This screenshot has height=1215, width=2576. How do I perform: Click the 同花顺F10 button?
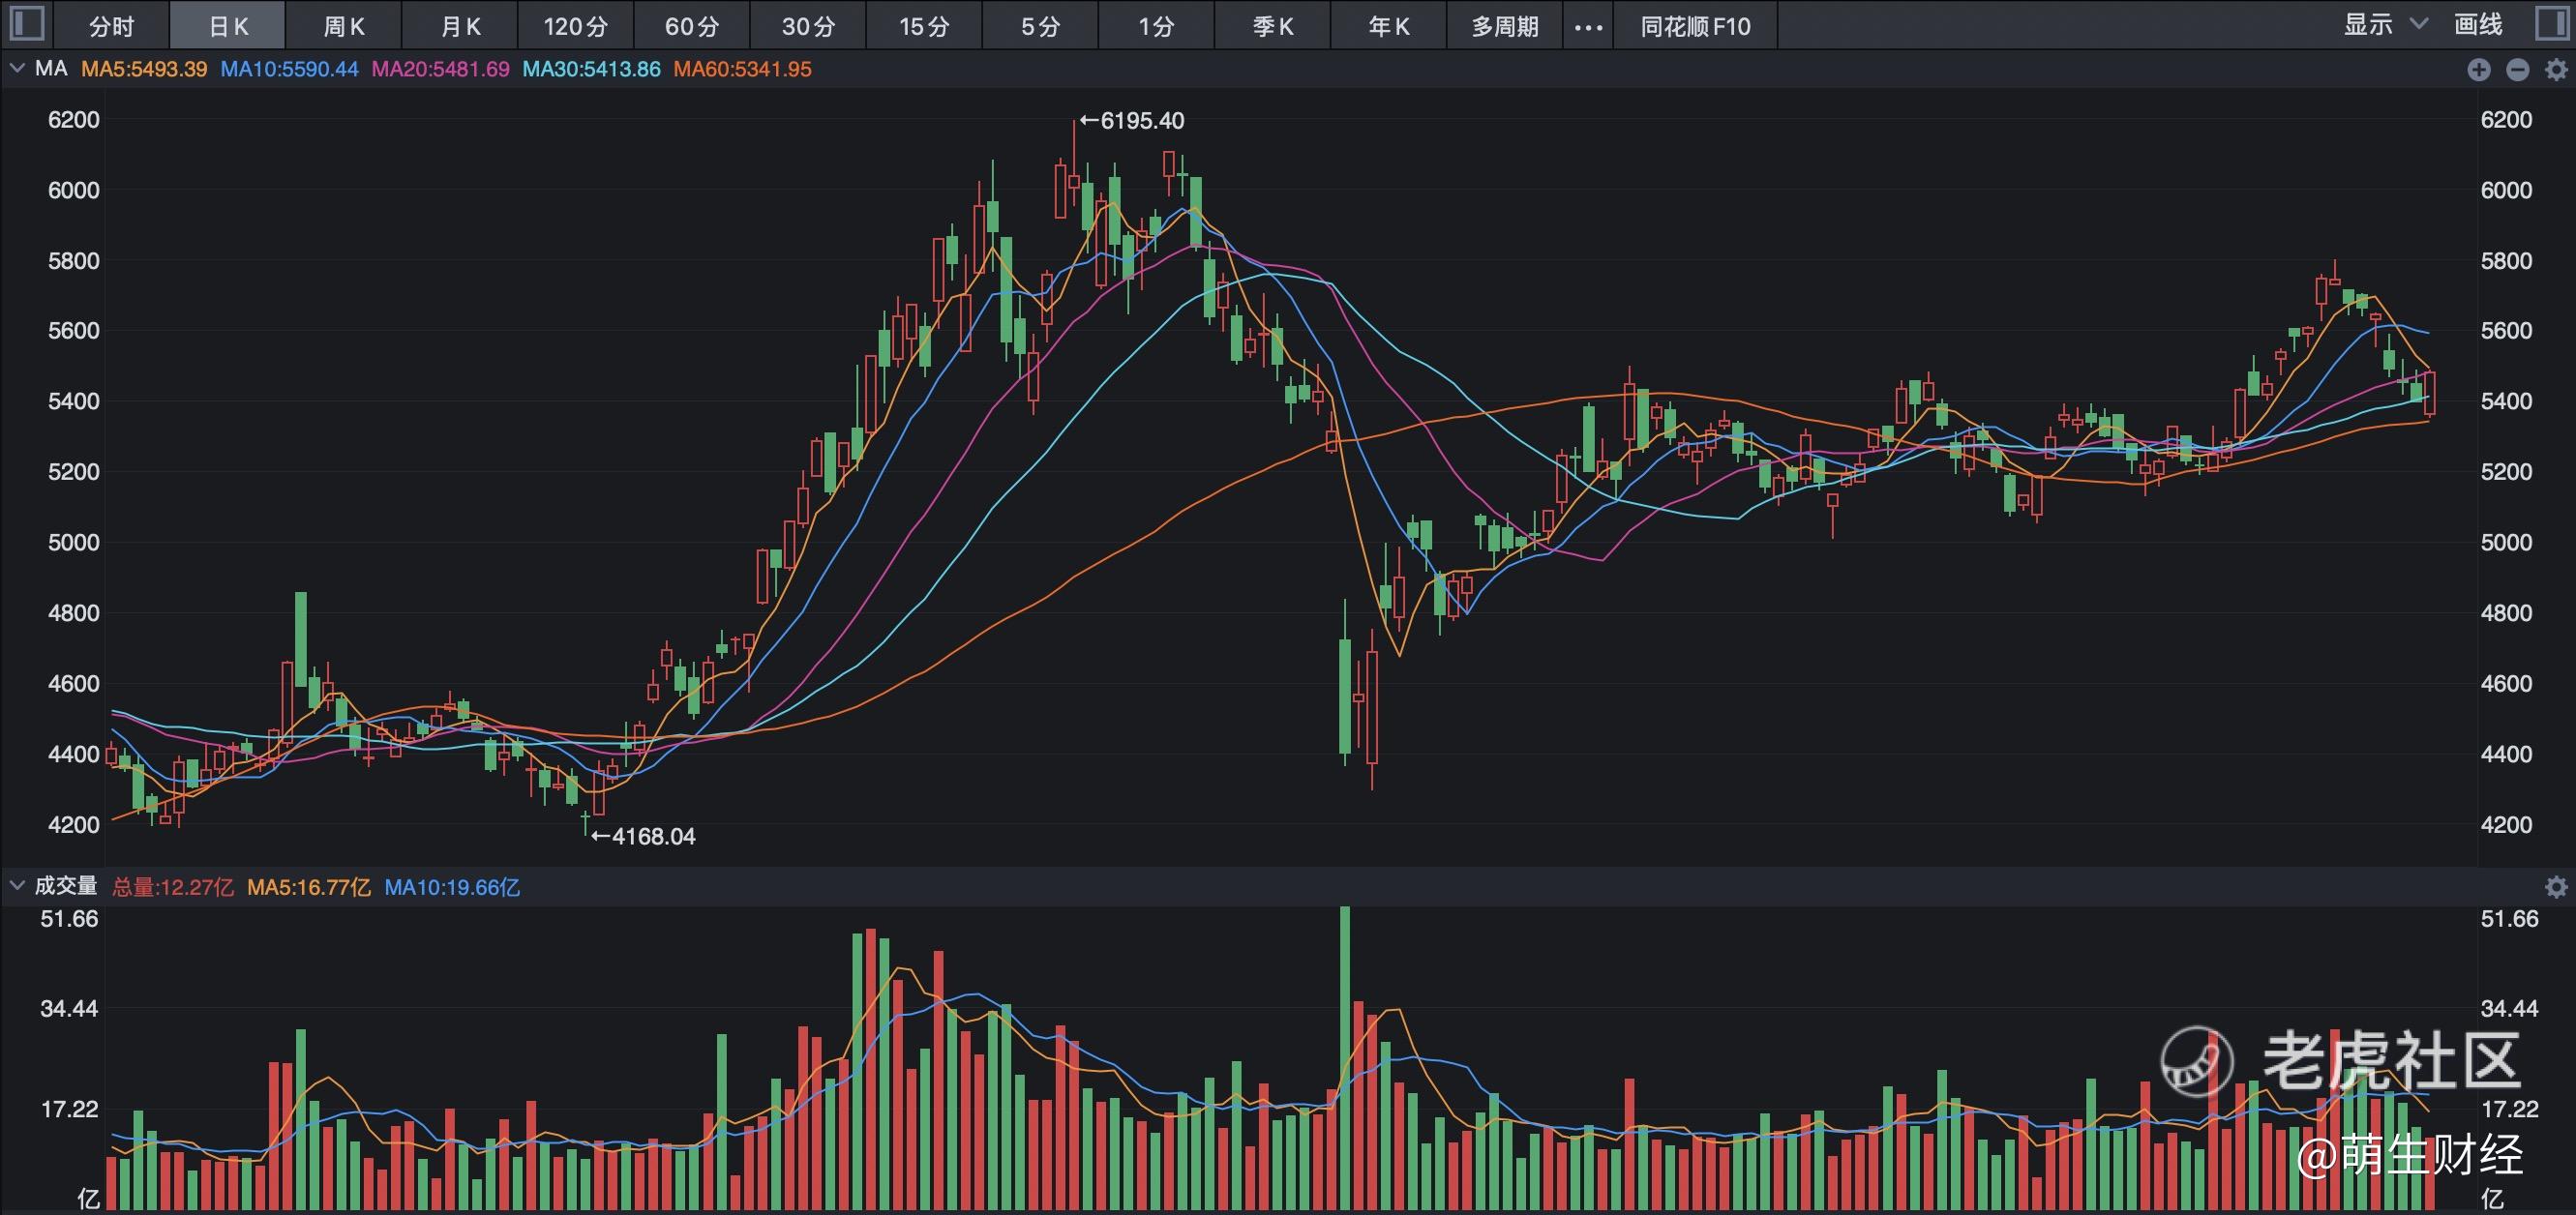point(1695,26)
